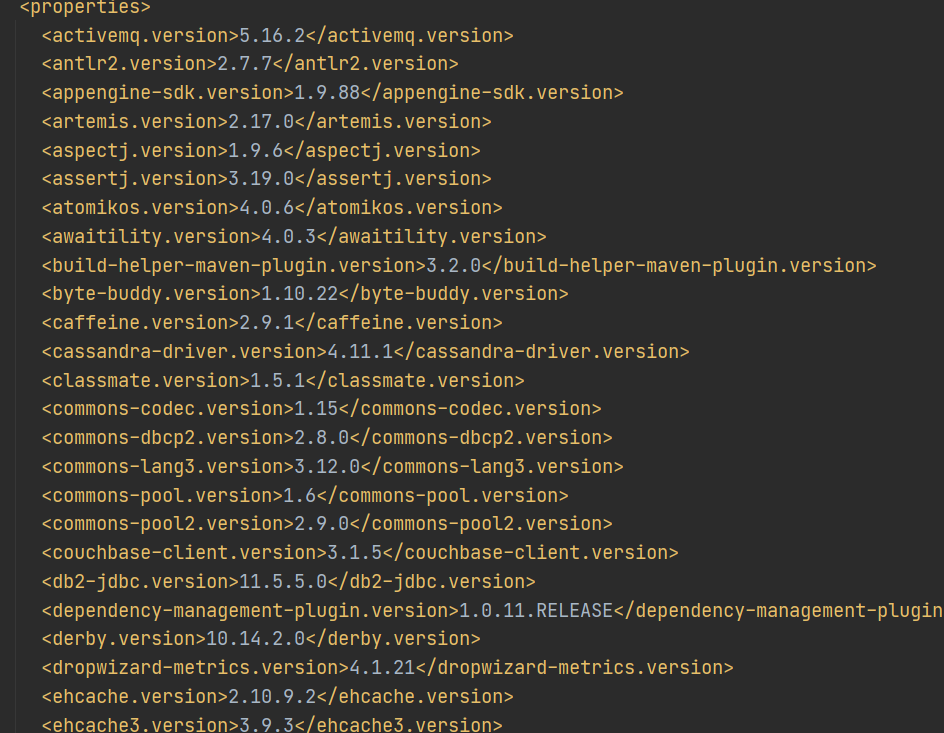Click the commons-codec version value 1.15

(x=316, y=409)
